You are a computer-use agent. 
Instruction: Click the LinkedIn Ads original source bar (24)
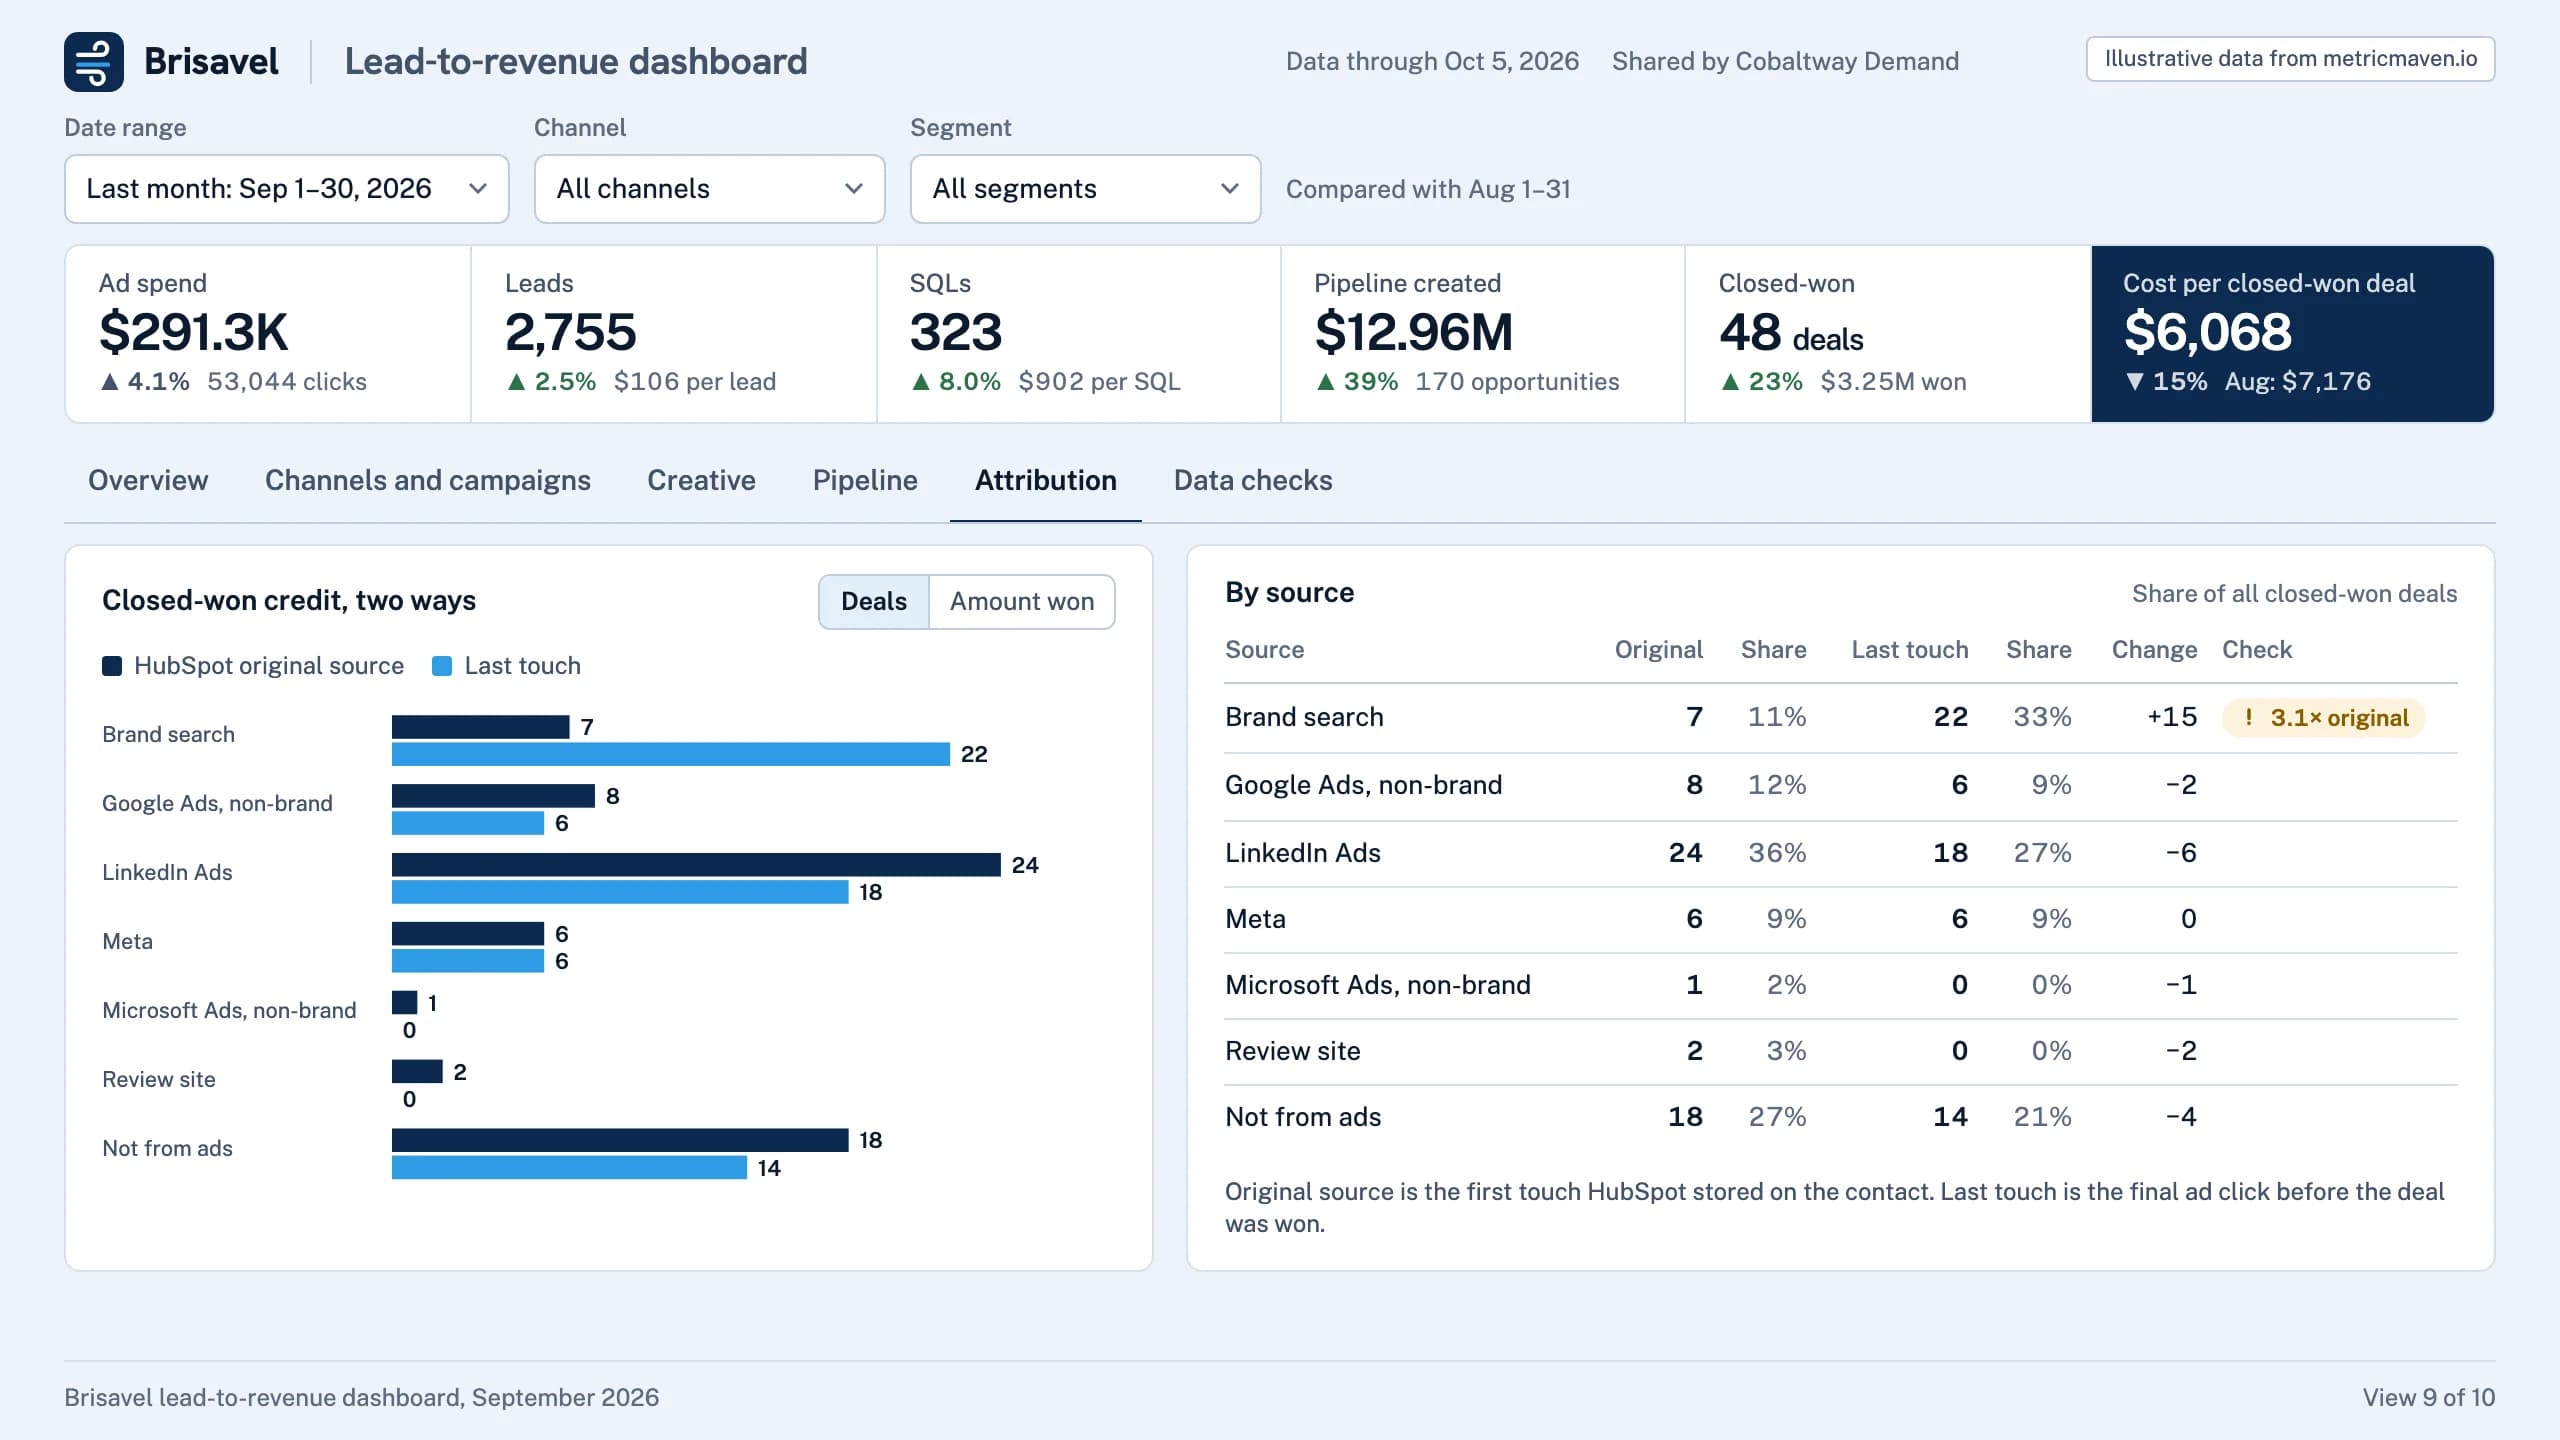click(x=696, y=865)
